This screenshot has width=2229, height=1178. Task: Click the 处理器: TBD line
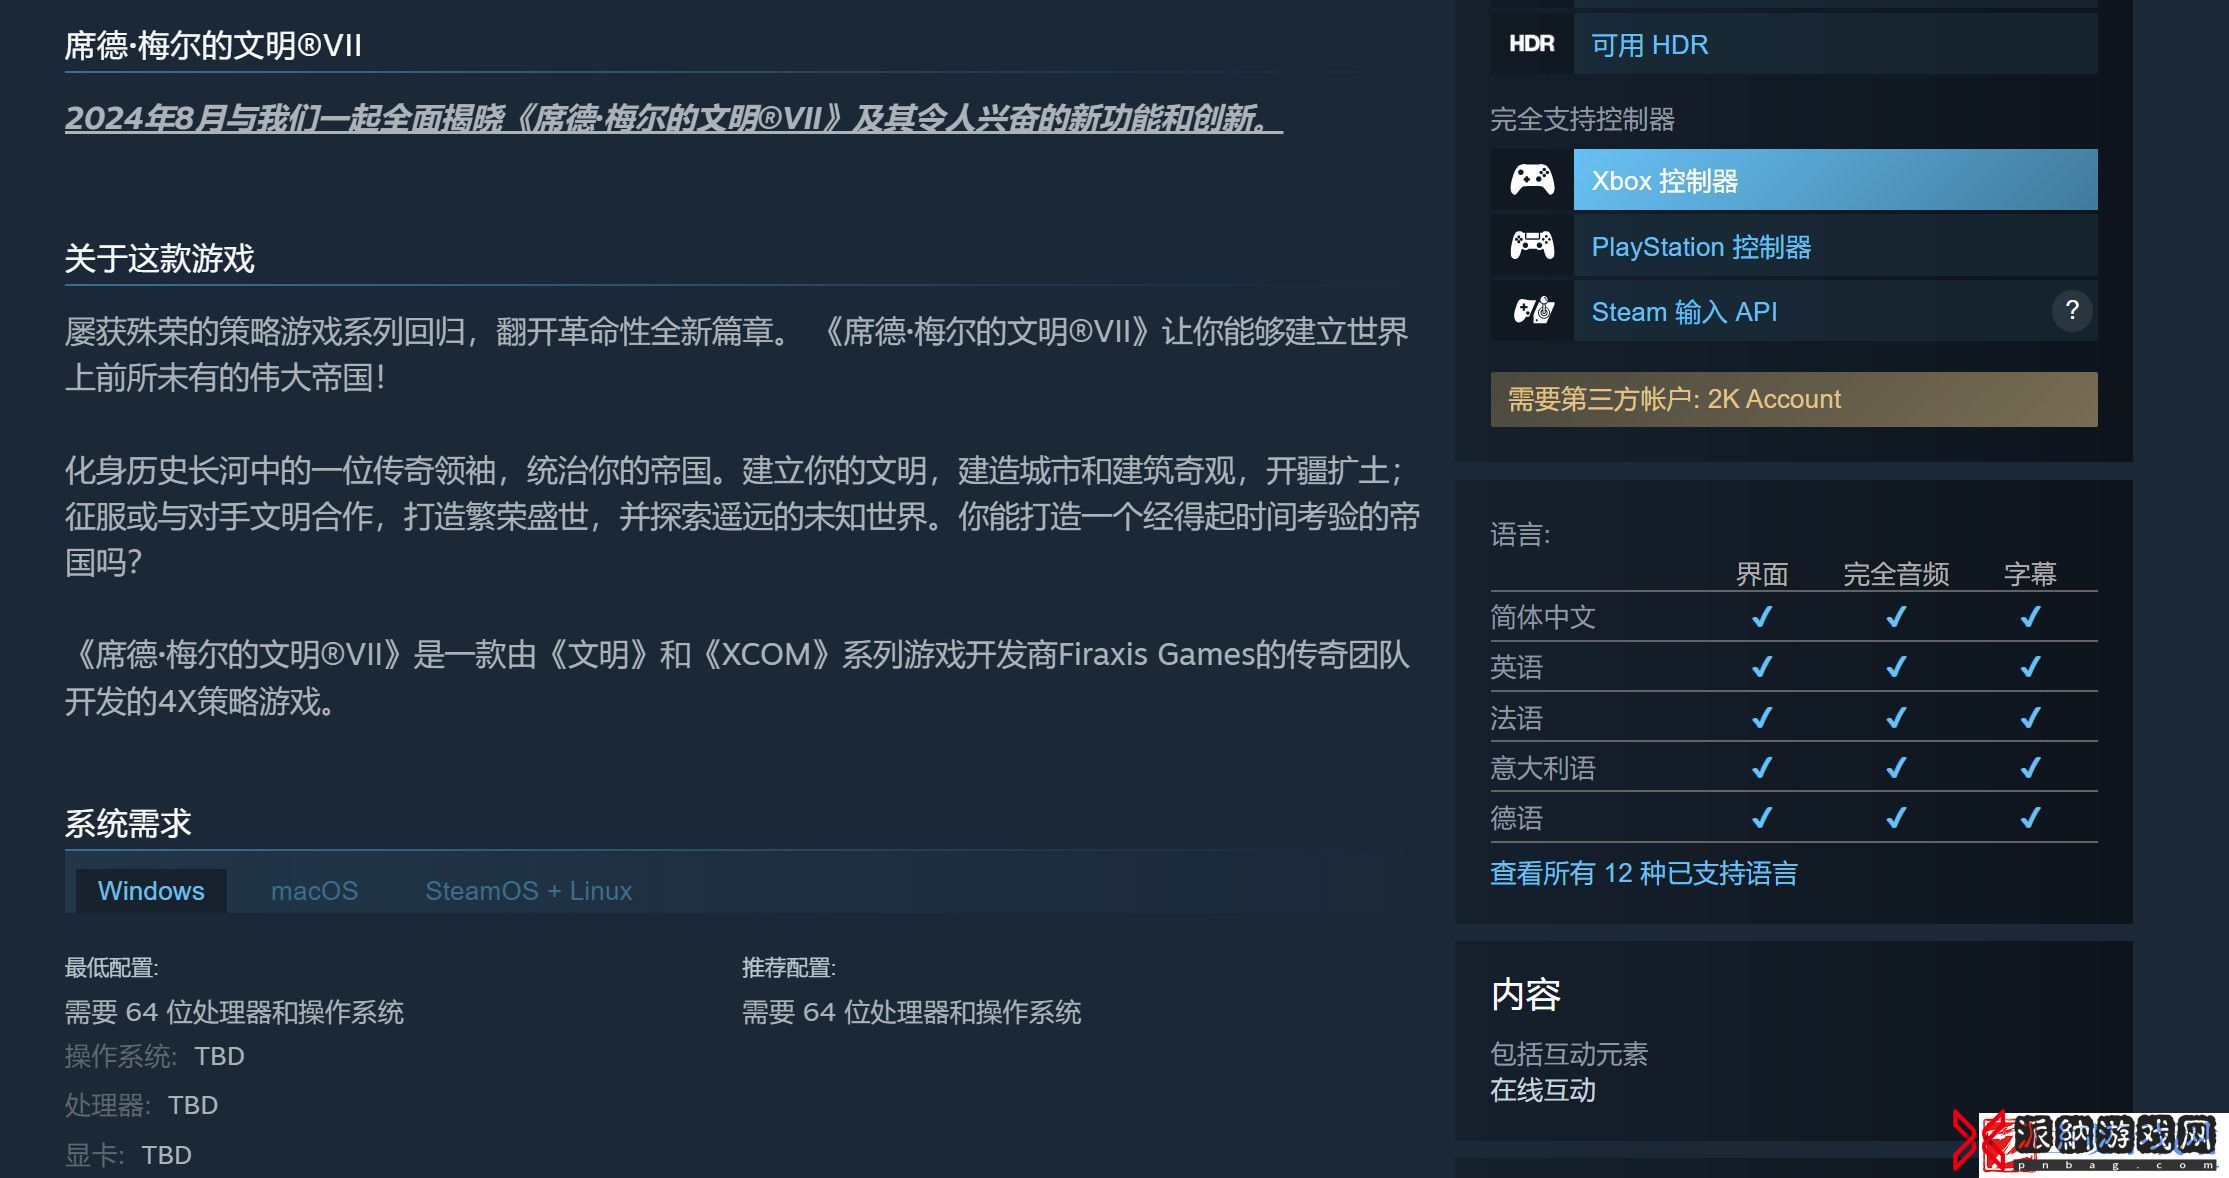141,1105
